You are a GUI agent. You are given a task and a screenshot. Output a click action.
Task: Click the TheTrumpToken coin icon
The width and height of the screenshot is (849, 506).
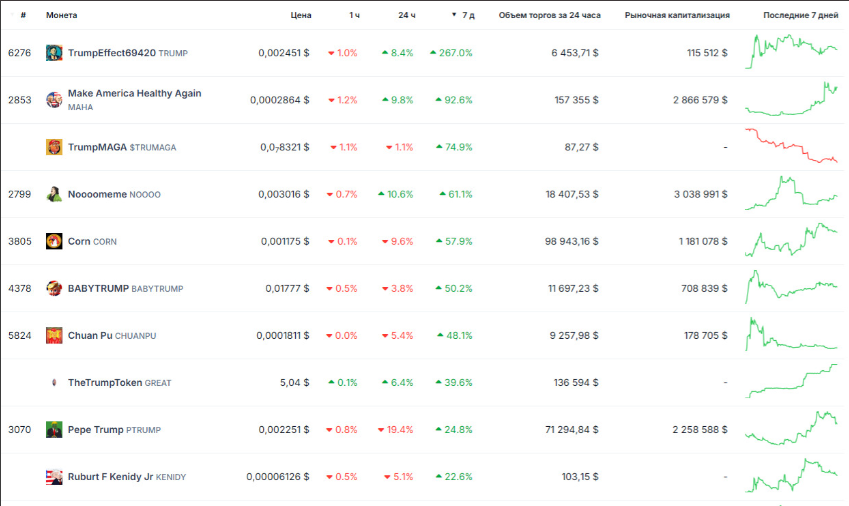pyautogui.click(x=54, y=383)
